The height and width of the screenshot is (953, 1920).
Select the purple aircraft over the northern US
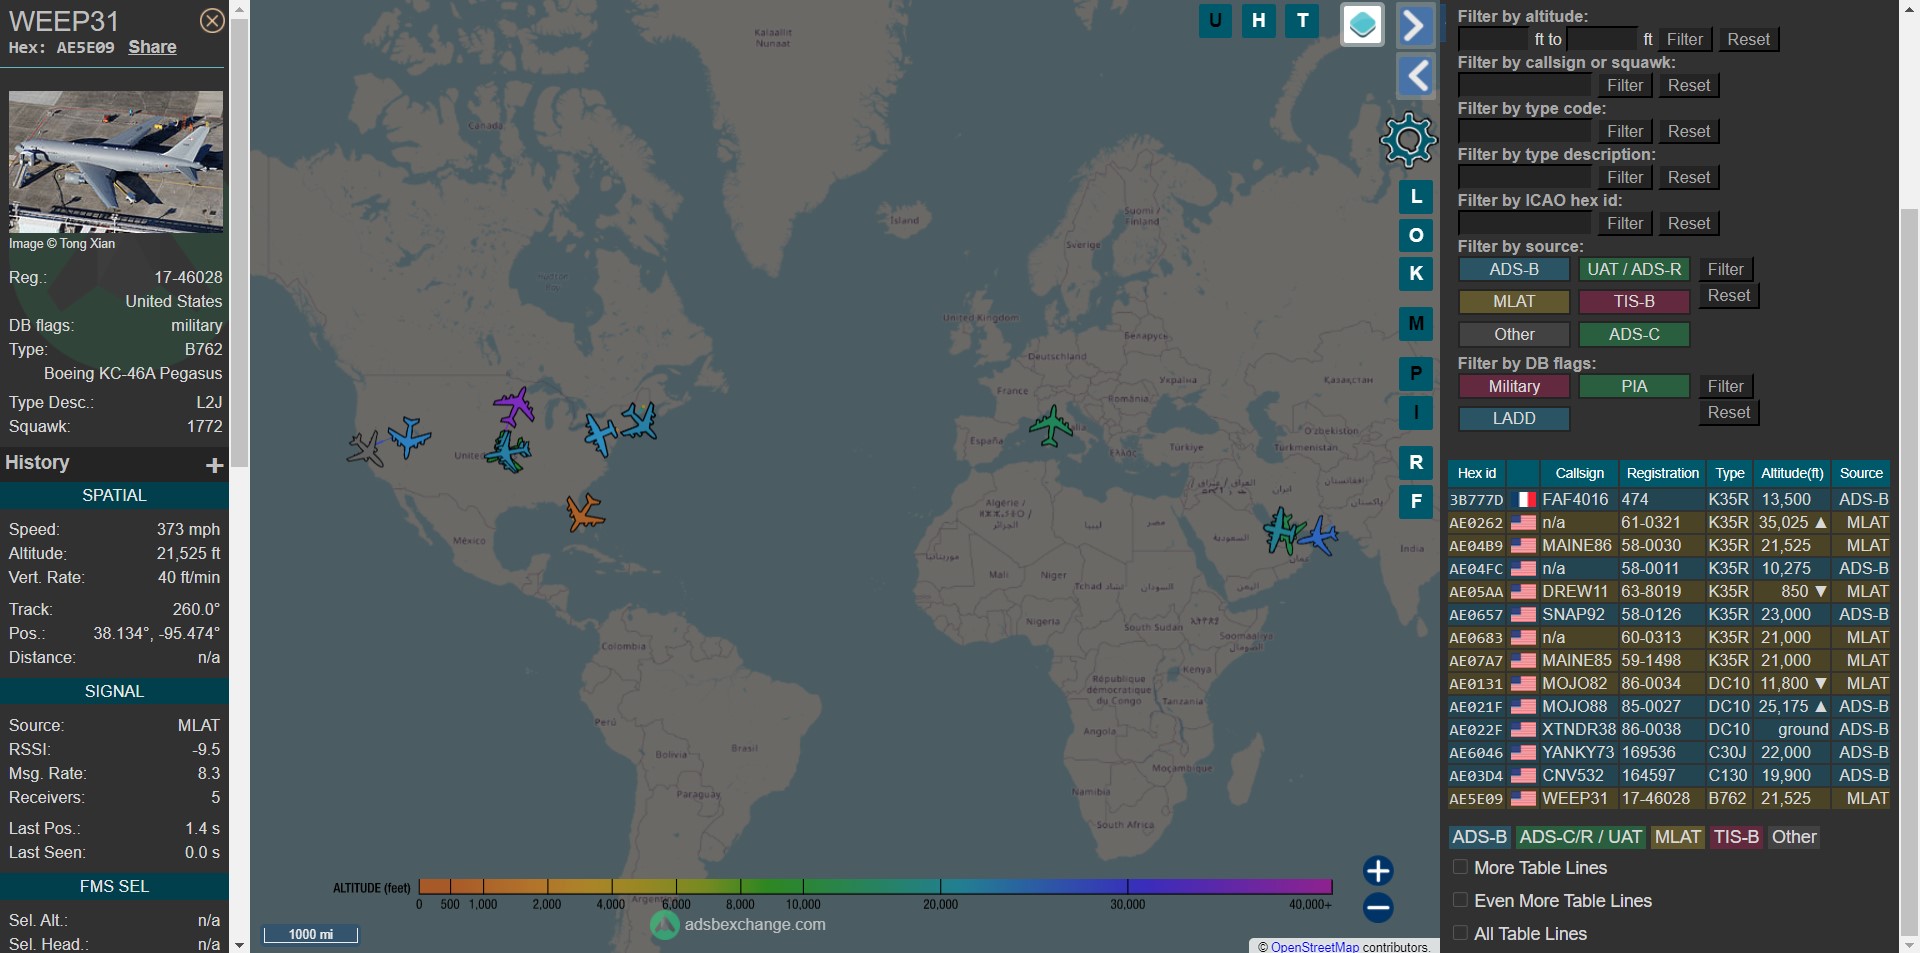tap(514, 406)
